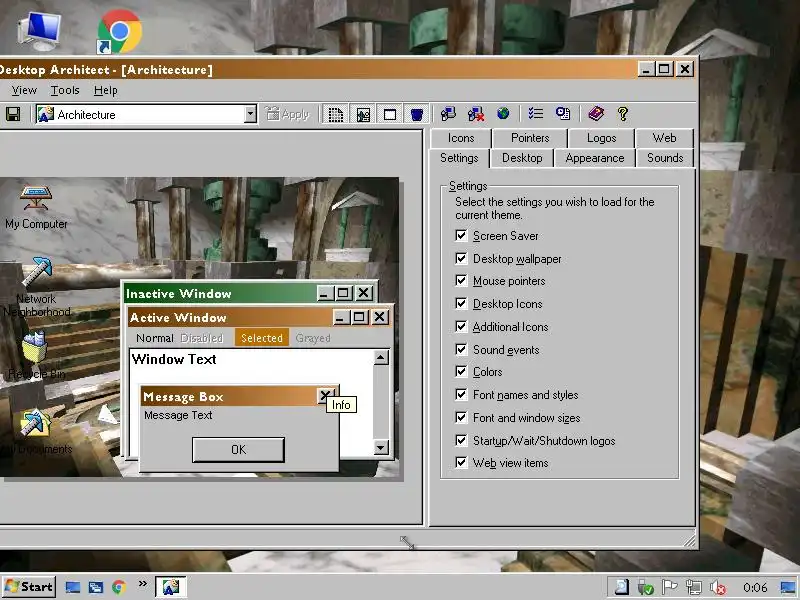
Task: Uncheck the Colors checkbox
Action: [x=461, y=371]
